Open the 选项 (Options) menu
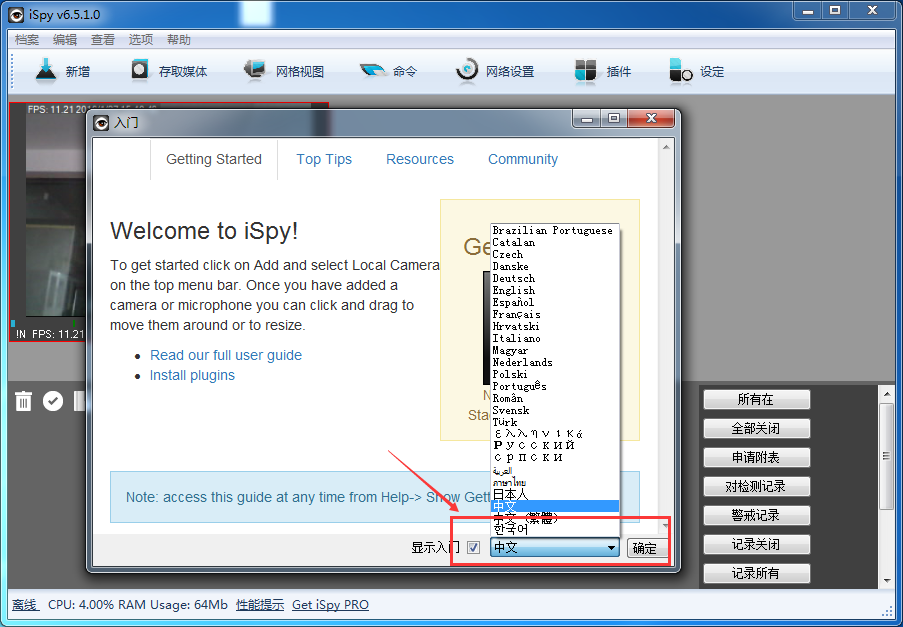The width and height of the screenshot is (903, 627). pos(141,40)
